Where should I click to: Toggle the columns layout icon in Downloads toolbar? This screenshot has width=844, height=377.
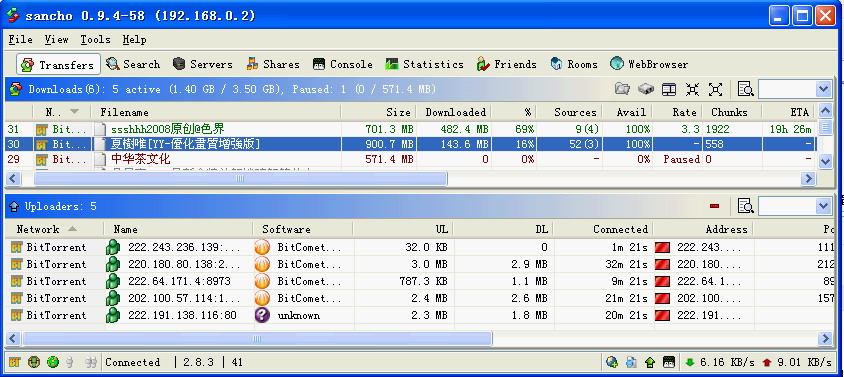[669, 89]
